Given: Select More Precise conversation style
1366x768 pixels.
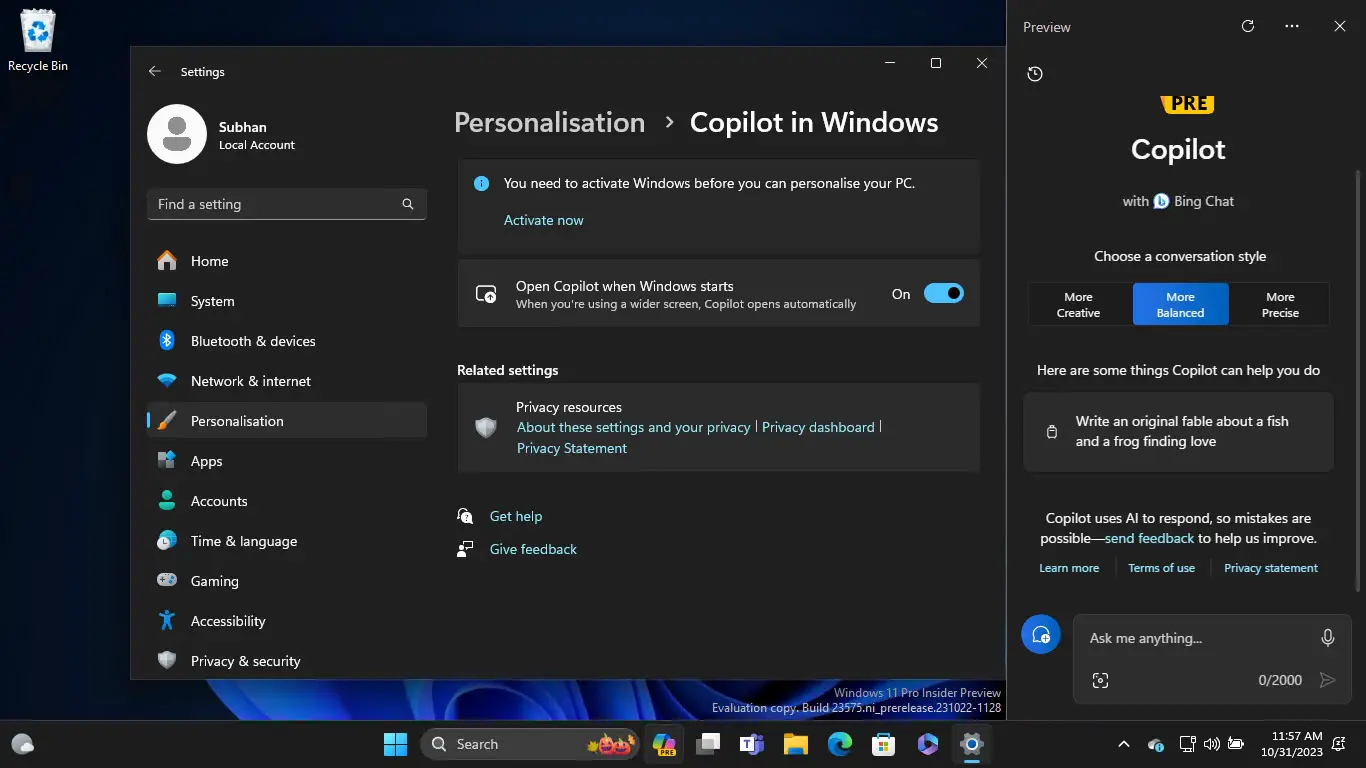Looking at the screenshot, I should tap(1280, 305).
